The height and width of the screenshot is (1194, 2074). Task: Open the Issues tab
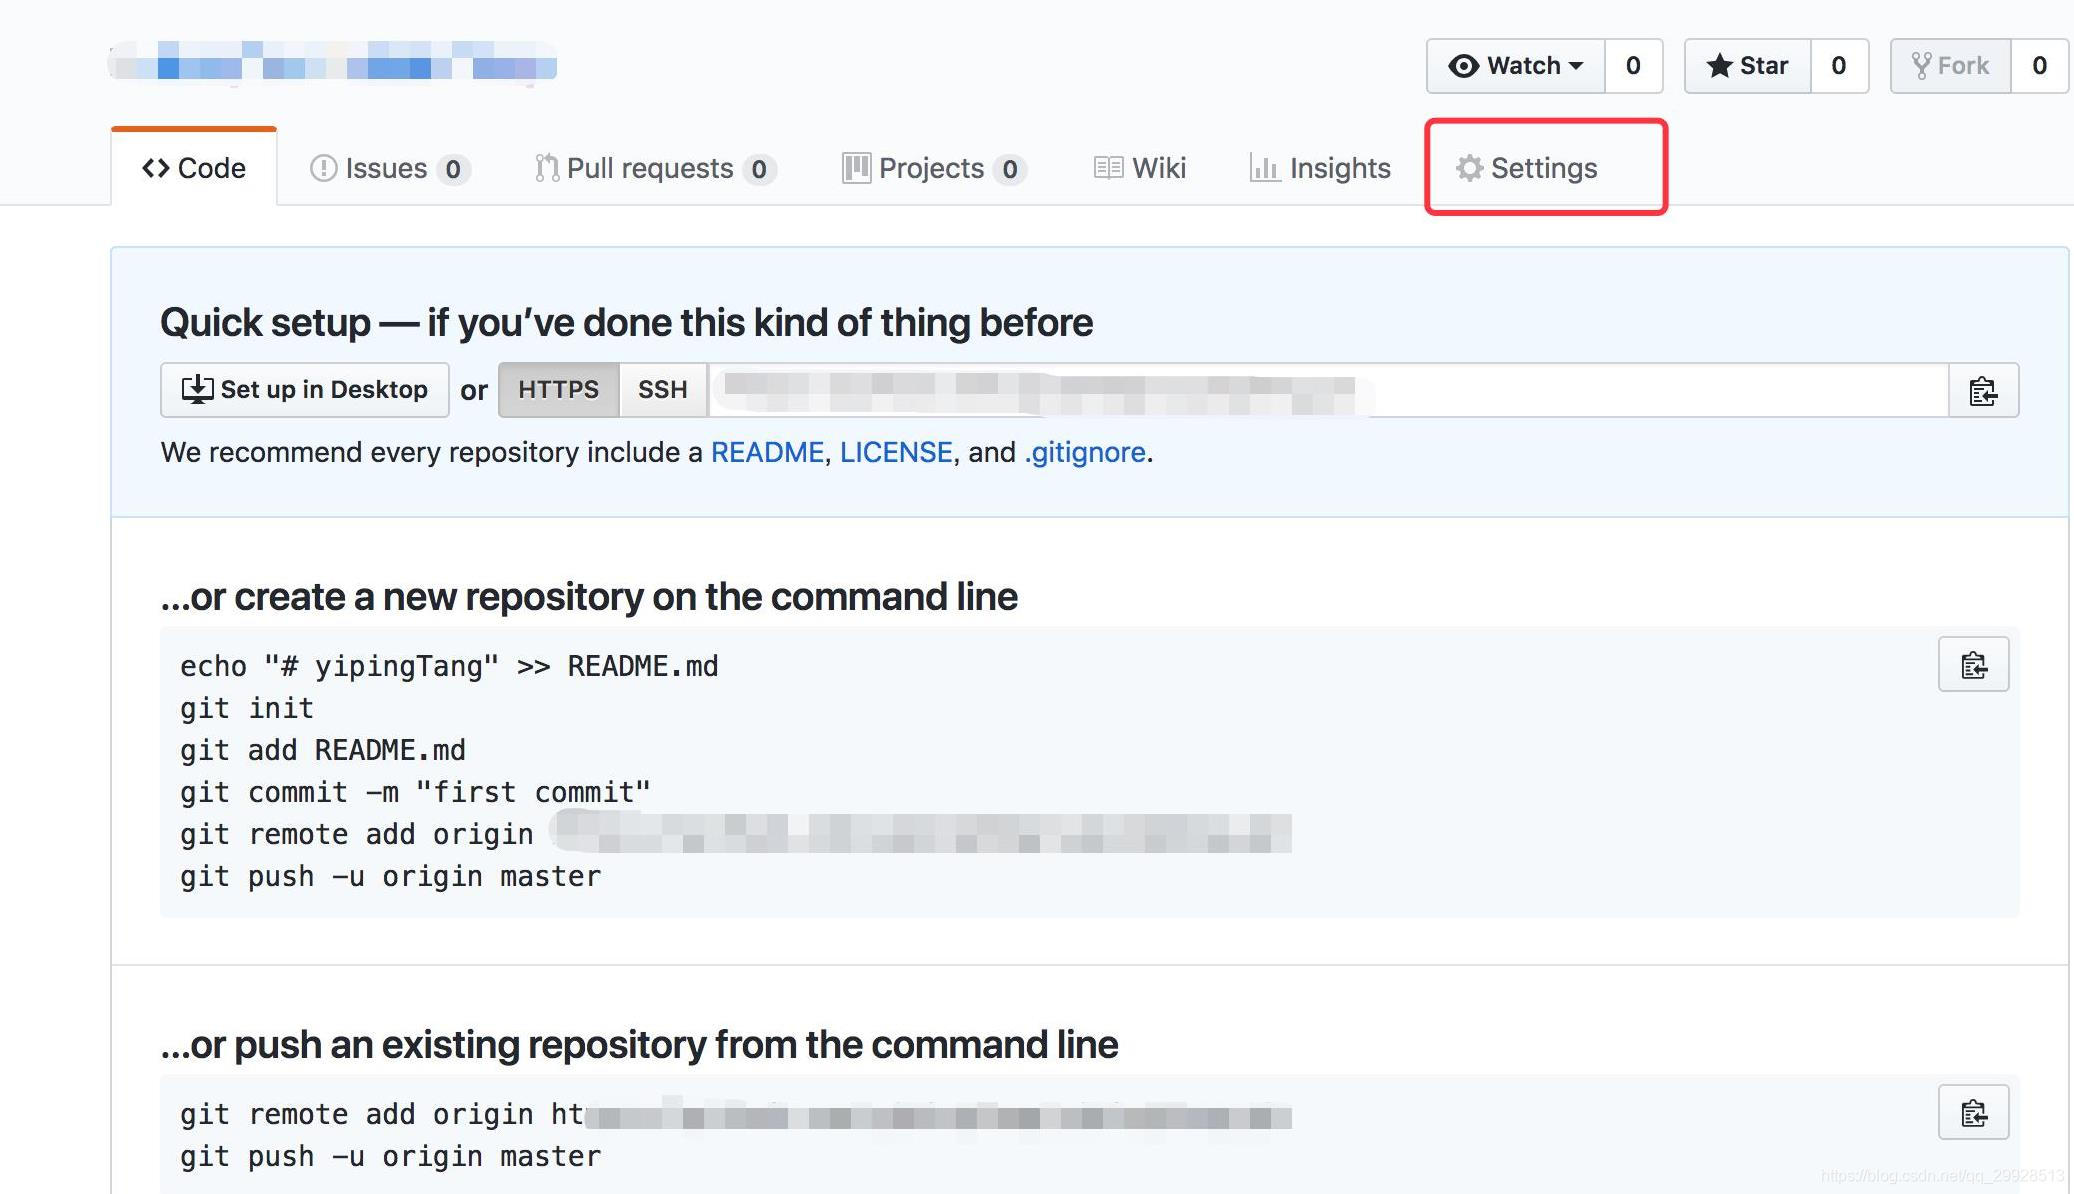click(390, 168)
